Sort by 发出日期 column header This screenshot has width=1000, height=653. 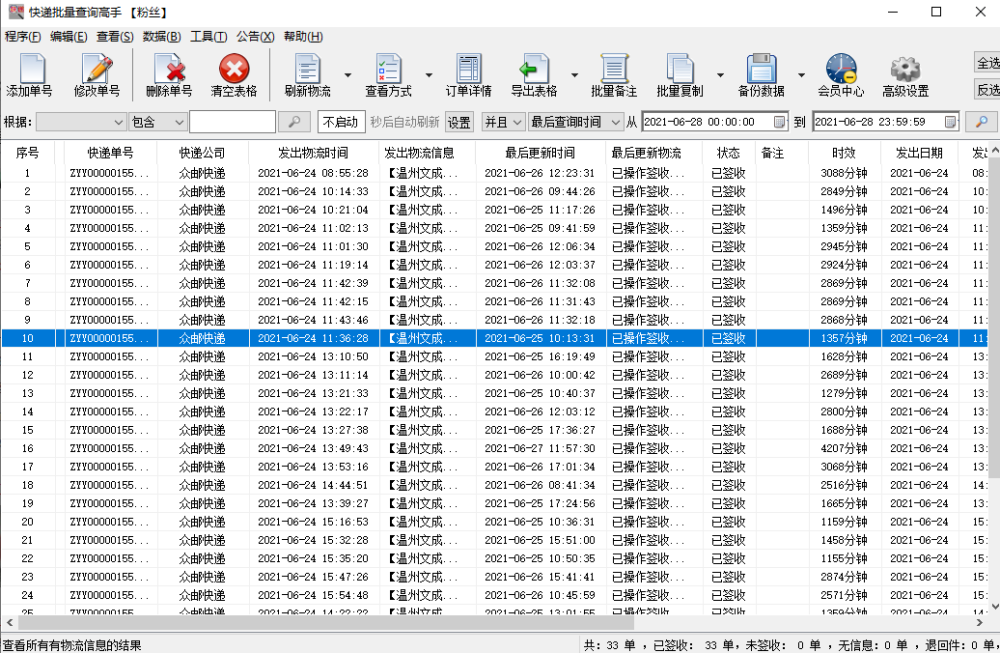pos(919,153)
